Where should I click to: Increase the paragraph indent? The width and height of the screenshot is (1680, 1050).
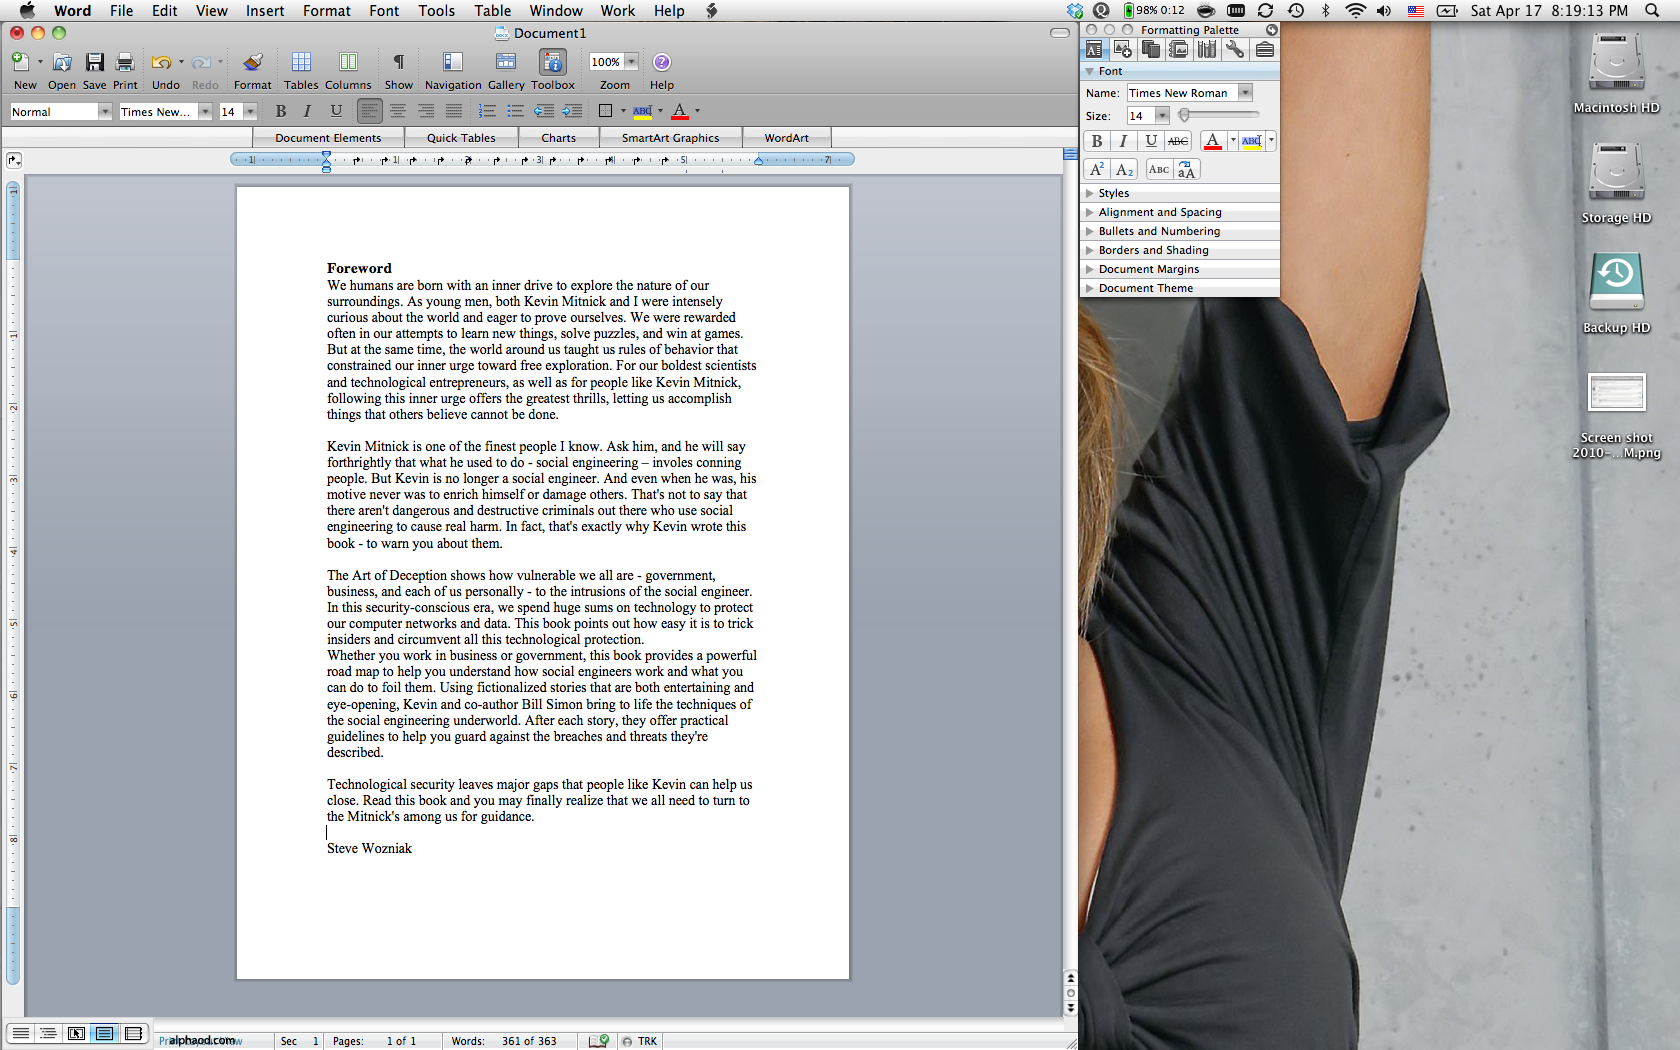(572, 111)
